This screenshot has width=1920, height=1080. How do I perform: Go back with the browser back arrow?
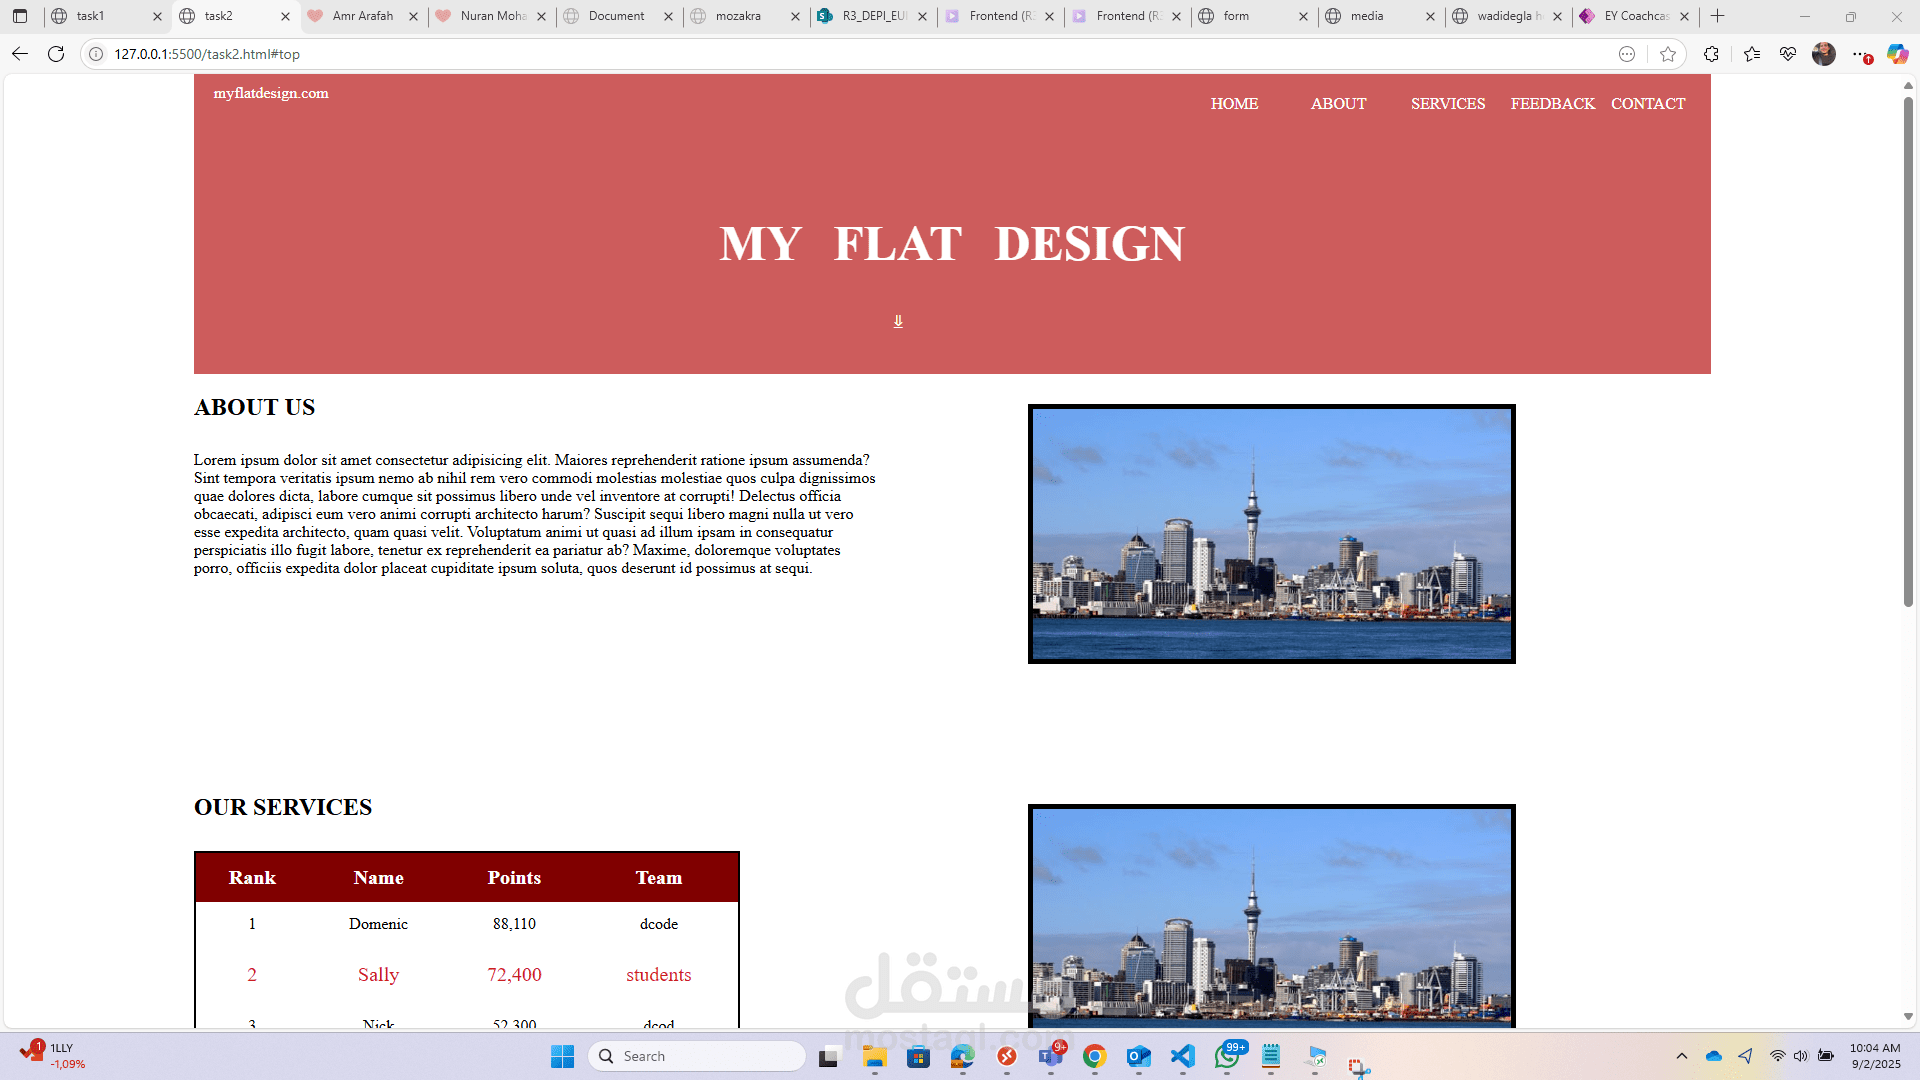point(20,54)
